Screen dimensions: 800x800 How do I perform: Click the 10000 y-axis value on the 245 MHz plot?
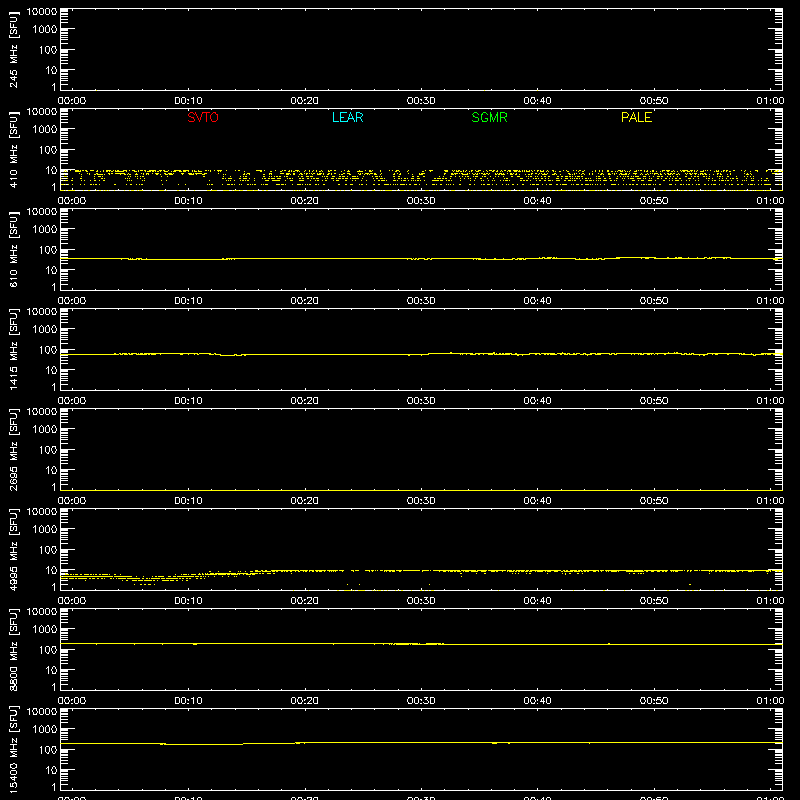(x=42, y=12)
